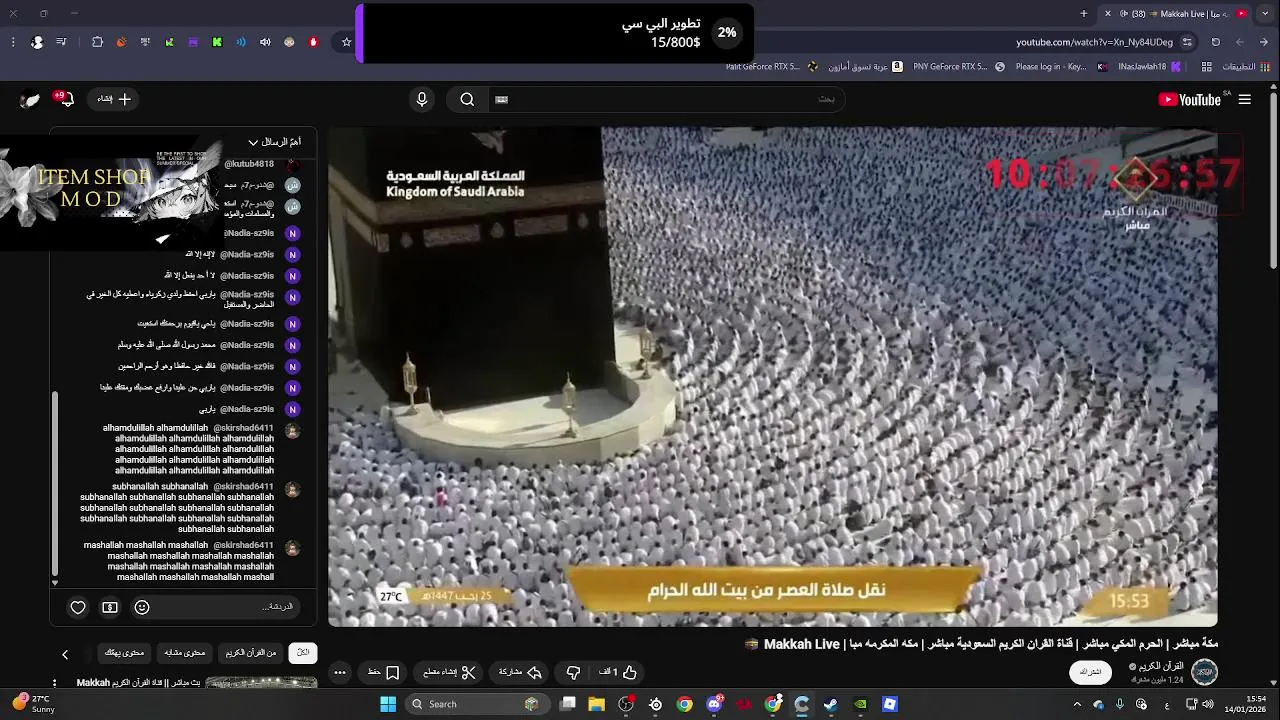Expand the top messages (أهم الرسائل) chat dropdown
Viewport: 1280px width, 720px height.
[x=274, y=142]
